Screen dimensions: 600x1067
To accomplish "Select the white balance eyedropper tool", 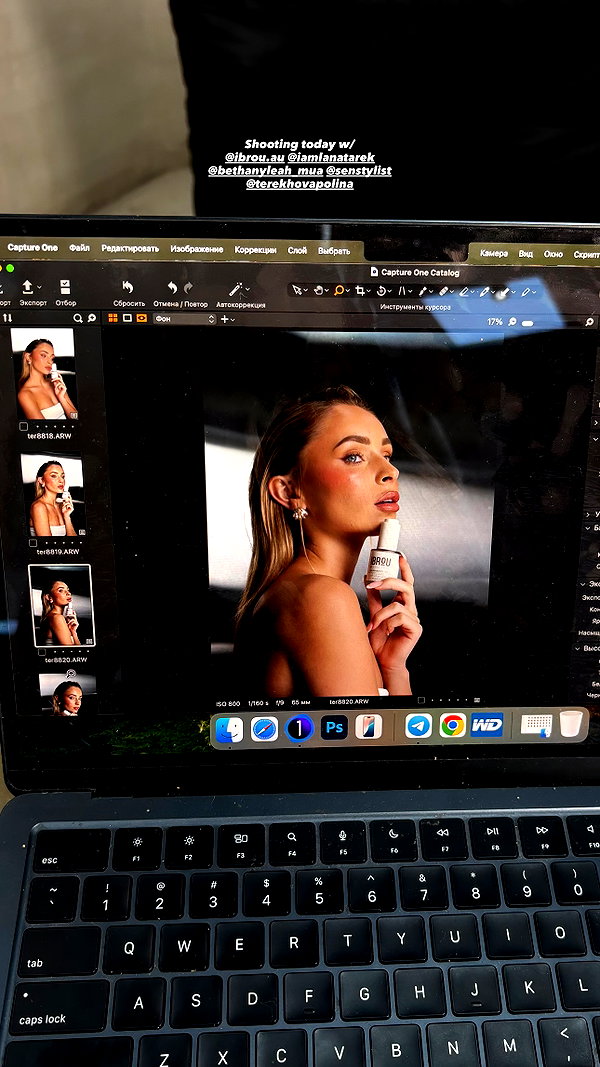I will coord(422,291).
